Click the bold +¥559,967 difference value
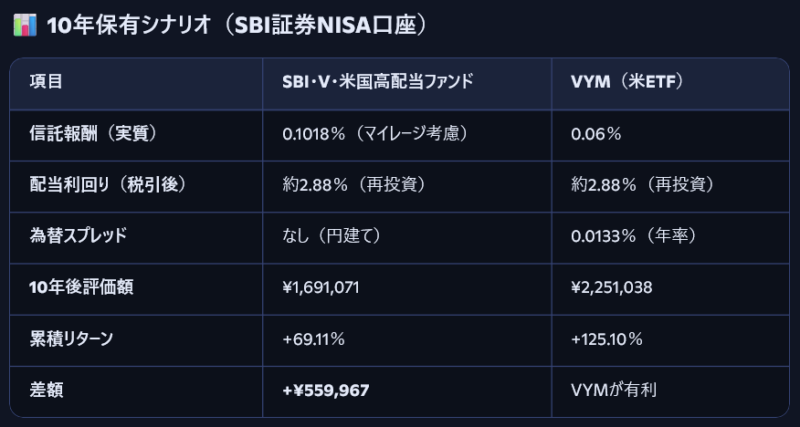800x427 pixels. [x=326, y=390]
